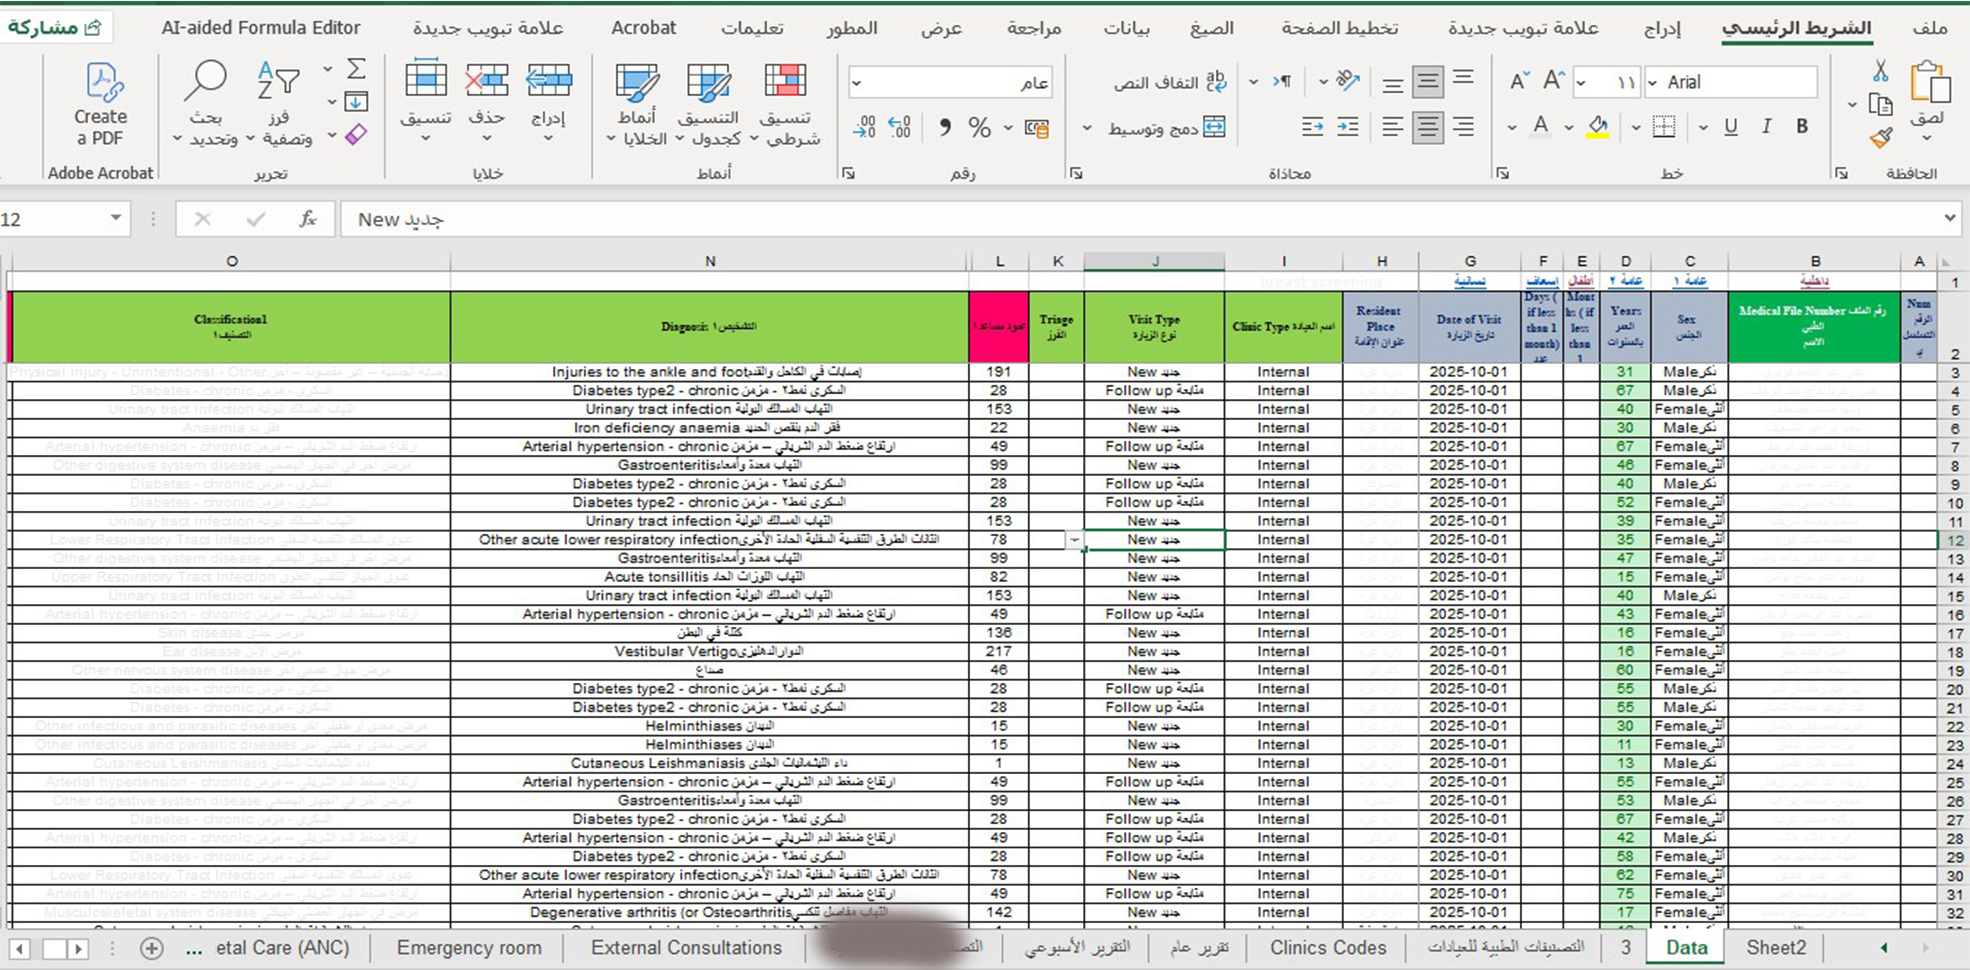The width and height of the screenshot is (1970, 970).
Task: Open the Arial font name dropdown
Action: pyautogui.click(x=1652, y=82)
